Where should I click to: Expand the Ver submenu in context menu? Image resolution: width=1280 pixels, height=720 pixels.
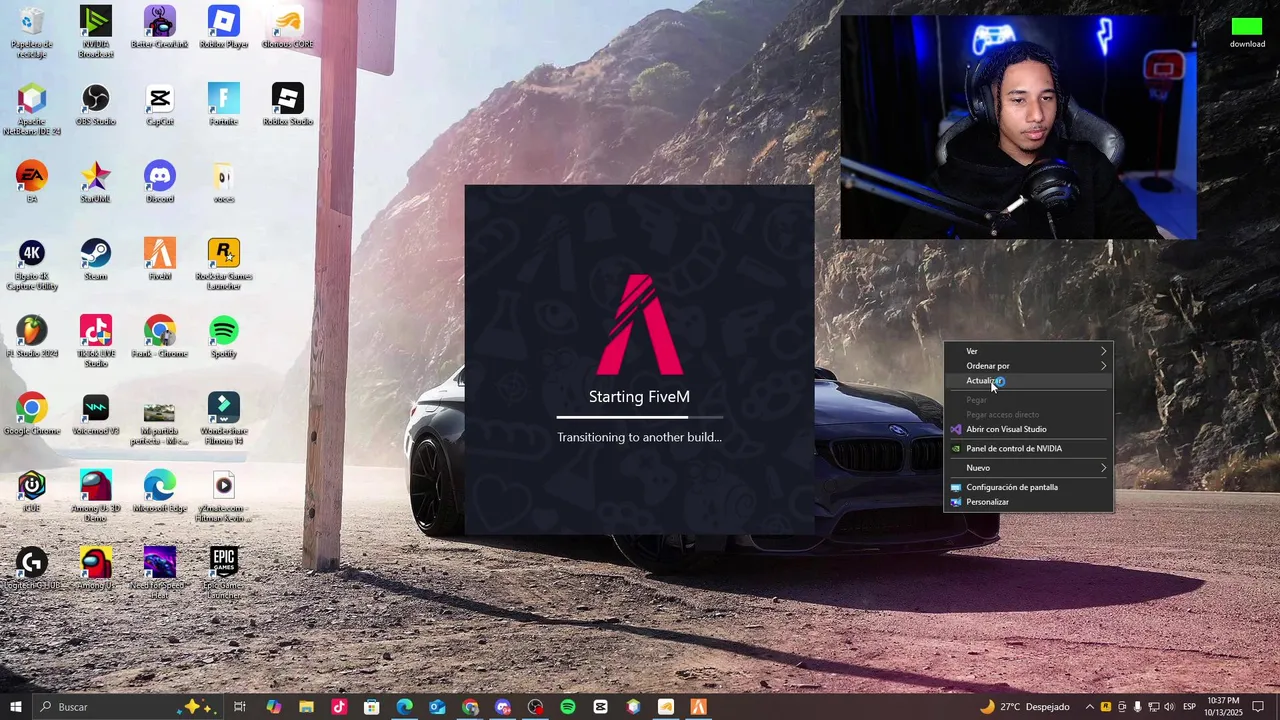click(1029, 351)
